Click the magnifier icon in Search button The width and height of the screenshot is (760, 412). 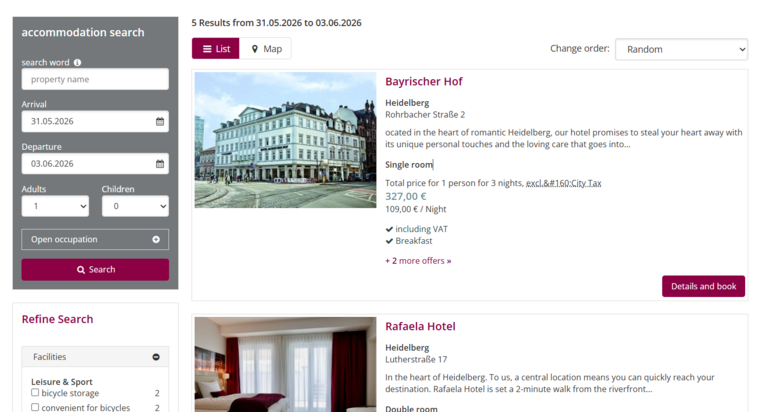pos(81,270)
